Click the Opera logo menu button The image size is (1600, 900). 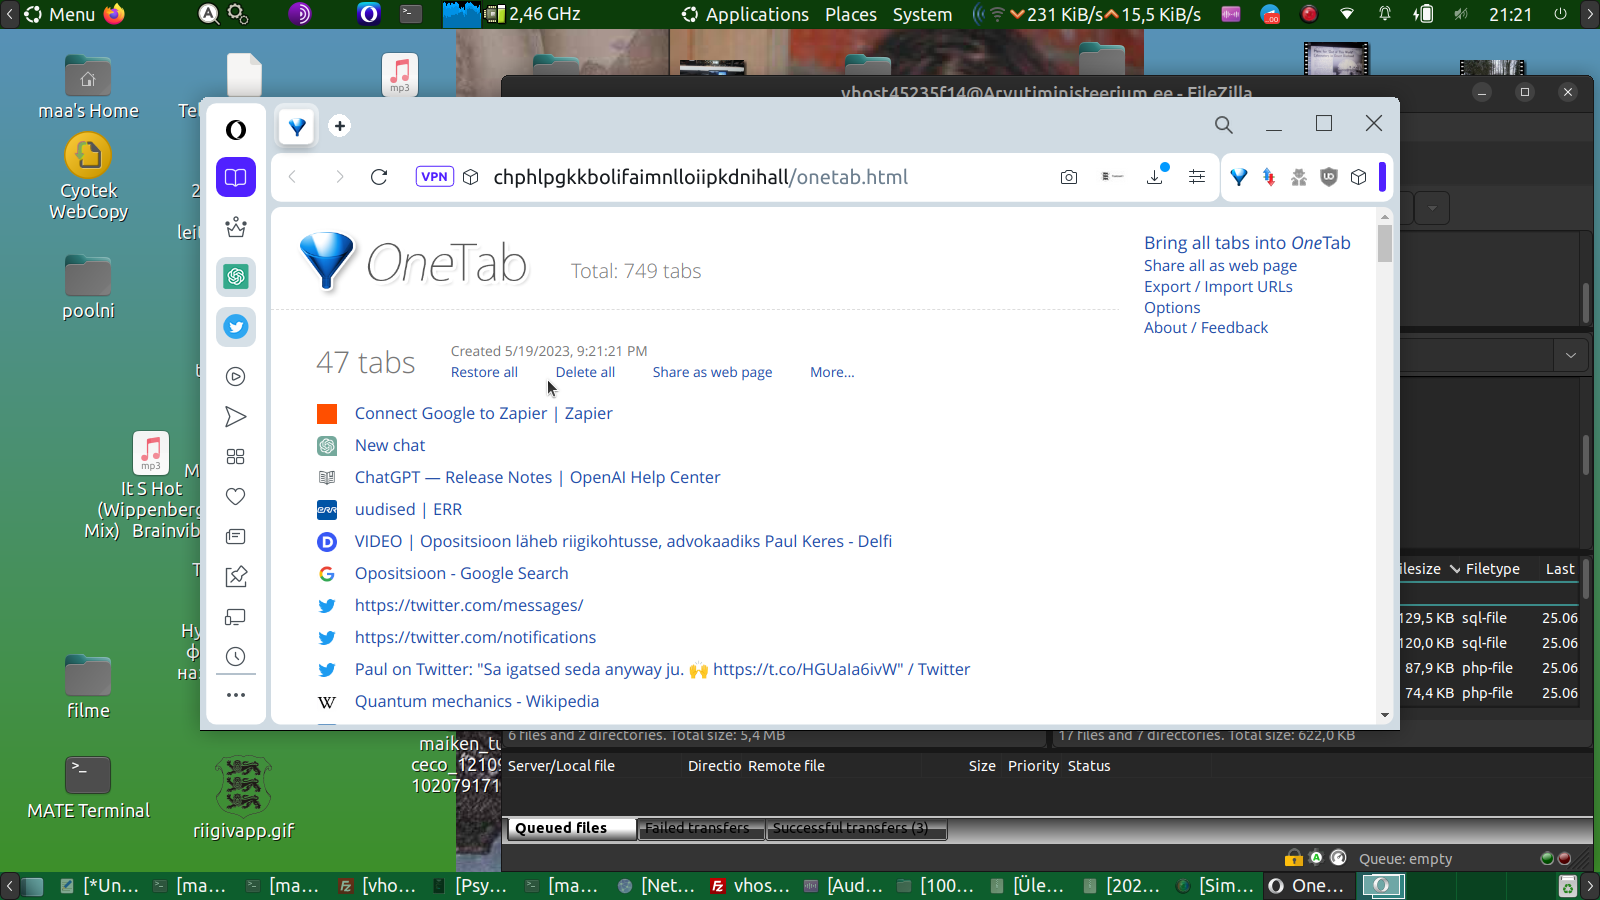pos(236,130)
